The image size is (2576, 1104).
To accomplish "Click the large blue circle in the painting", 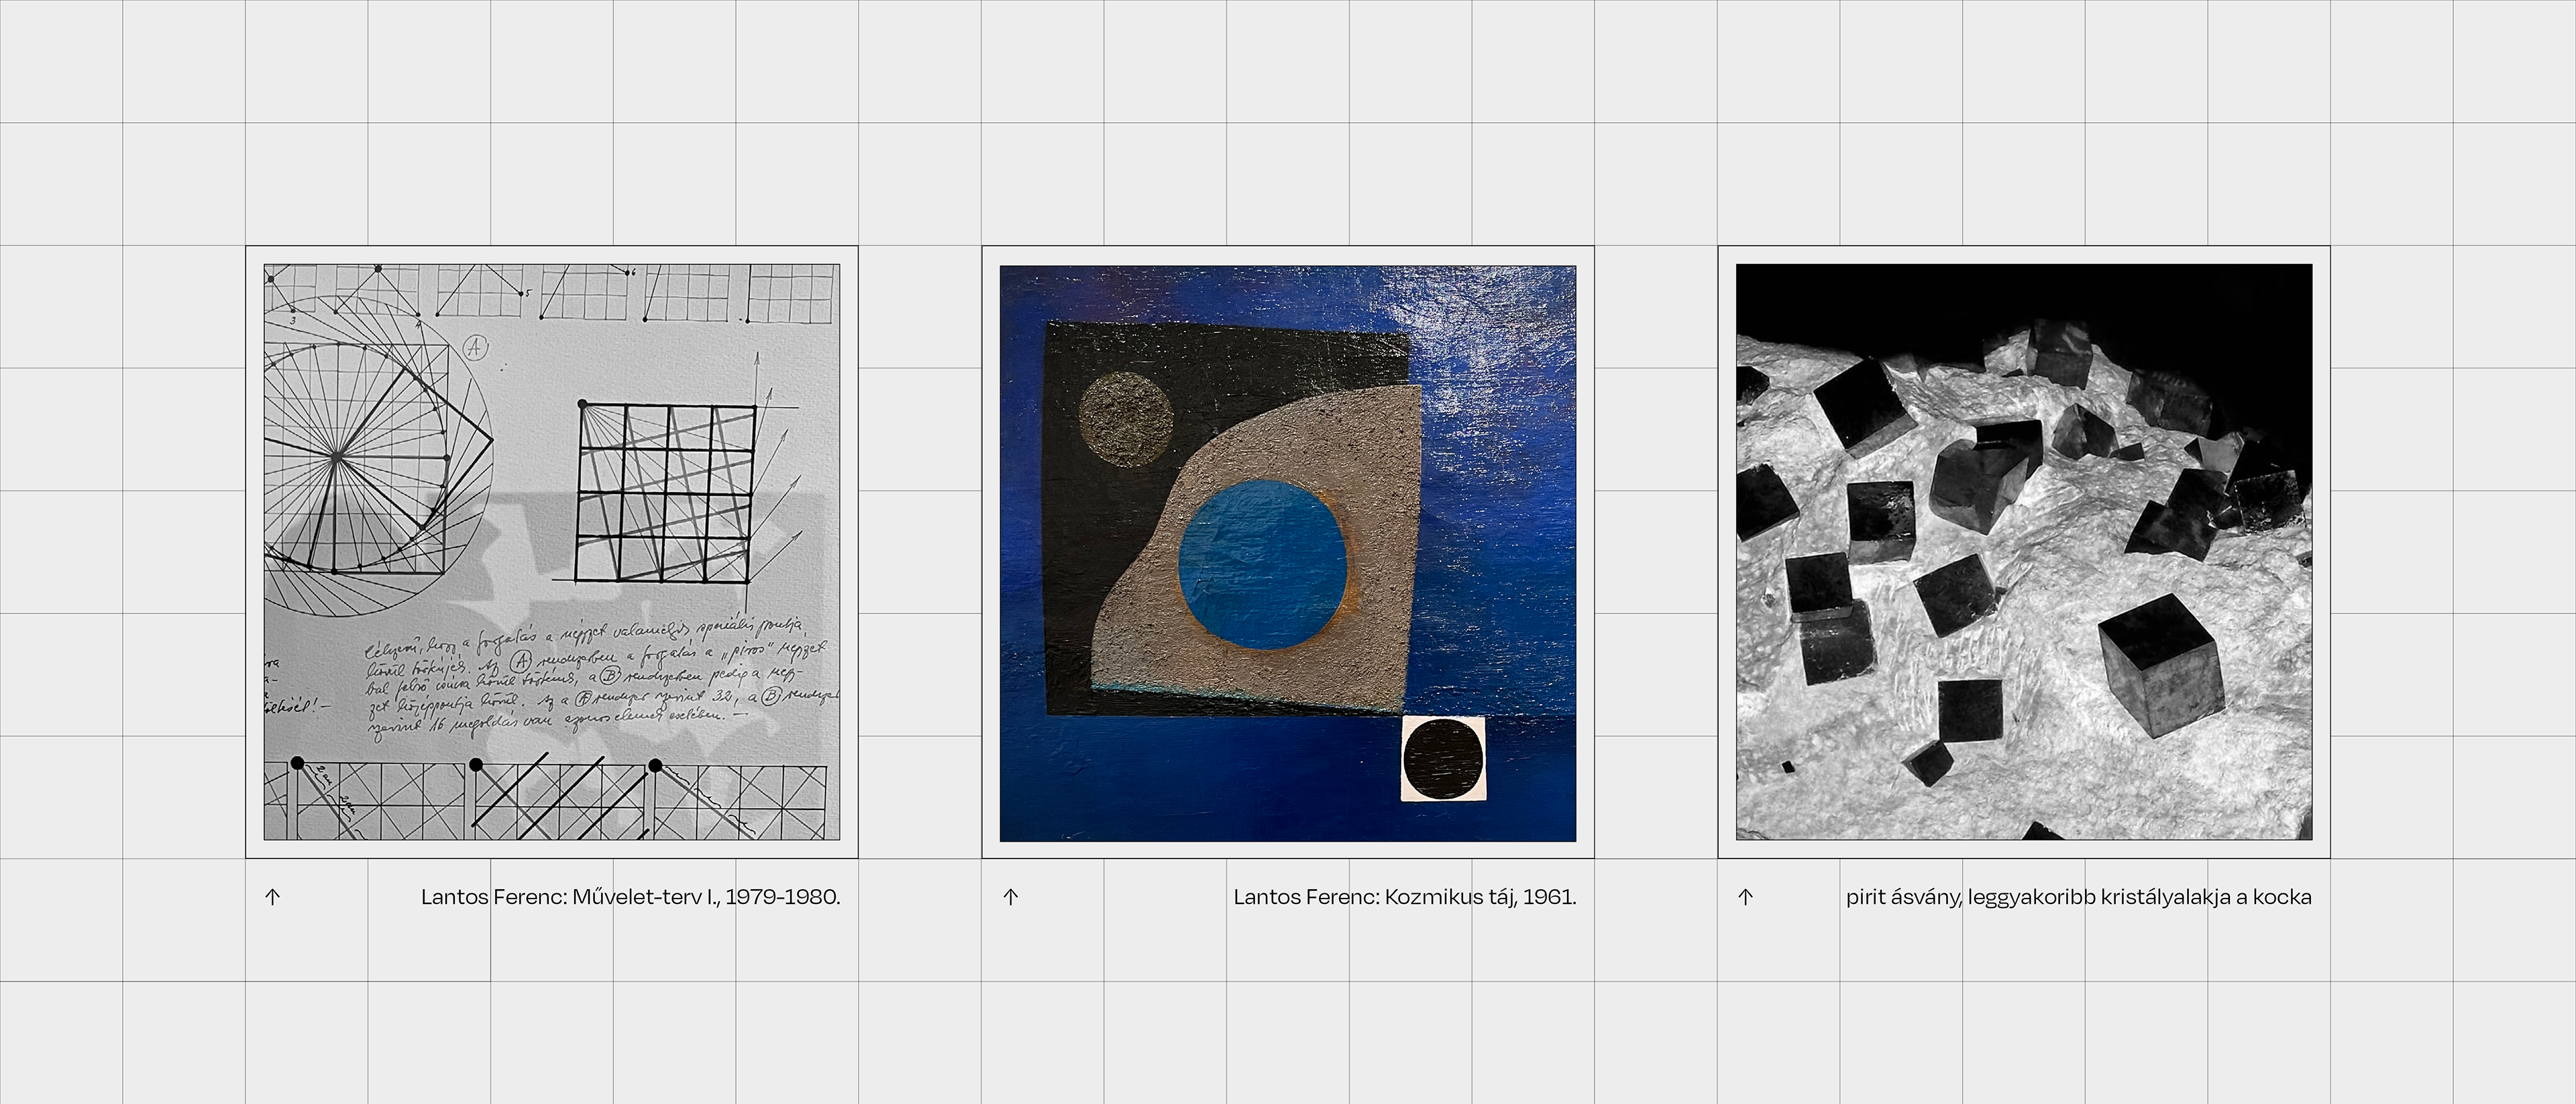I will click(x=1262, y=565).
